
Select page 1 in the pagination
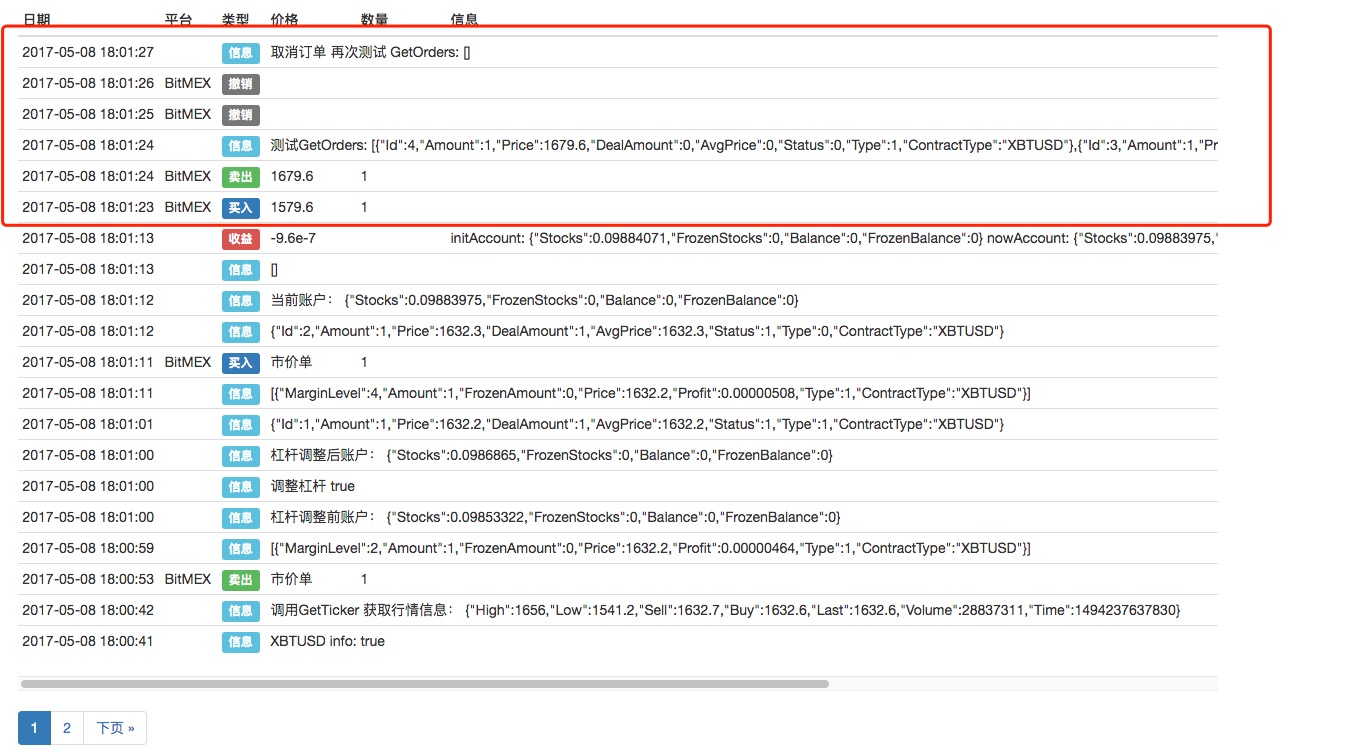[x=34, y=728]
